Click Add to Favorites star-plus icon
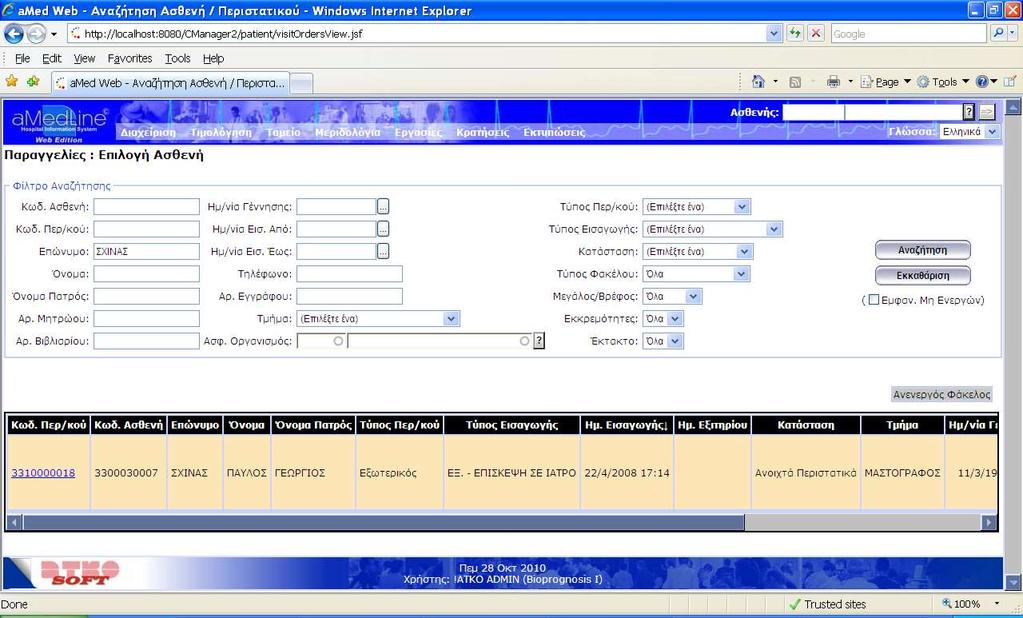The height and width of the screenshot is (618, 1023). click(x=33, y=82)
